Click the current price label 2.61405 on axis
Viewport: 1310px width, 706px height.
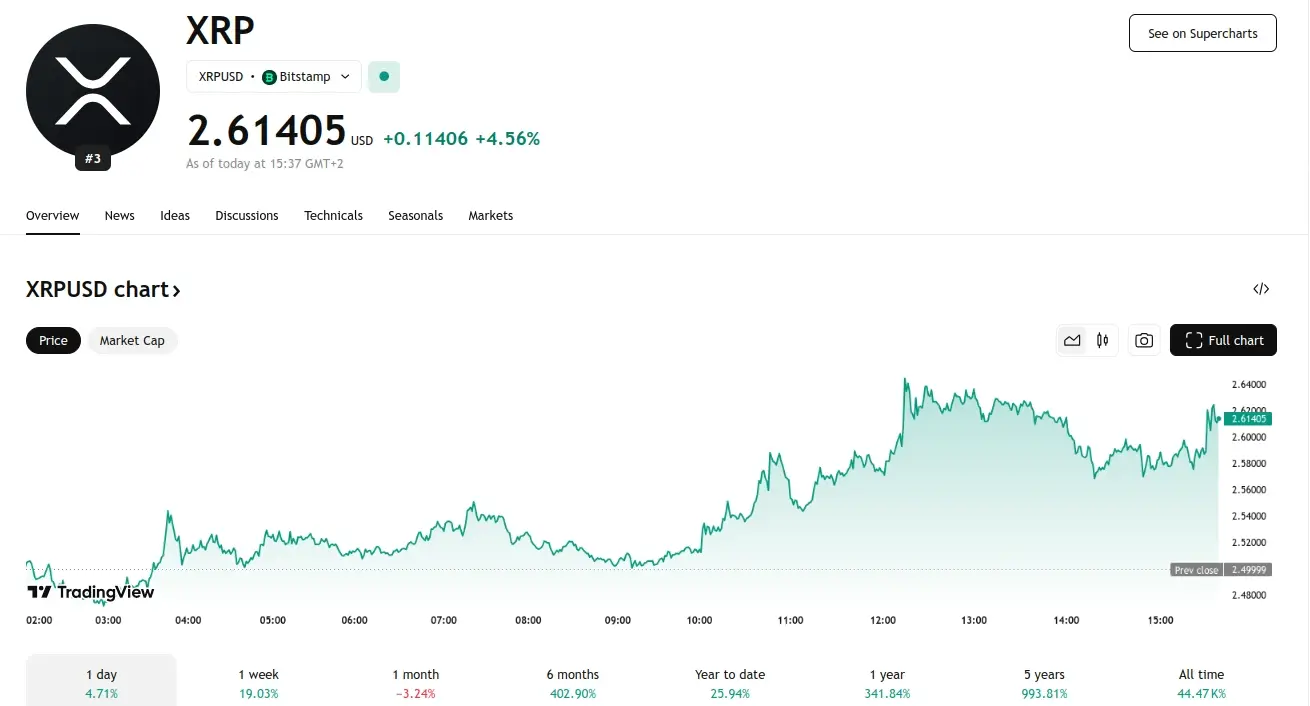(x=1248, y=419)
